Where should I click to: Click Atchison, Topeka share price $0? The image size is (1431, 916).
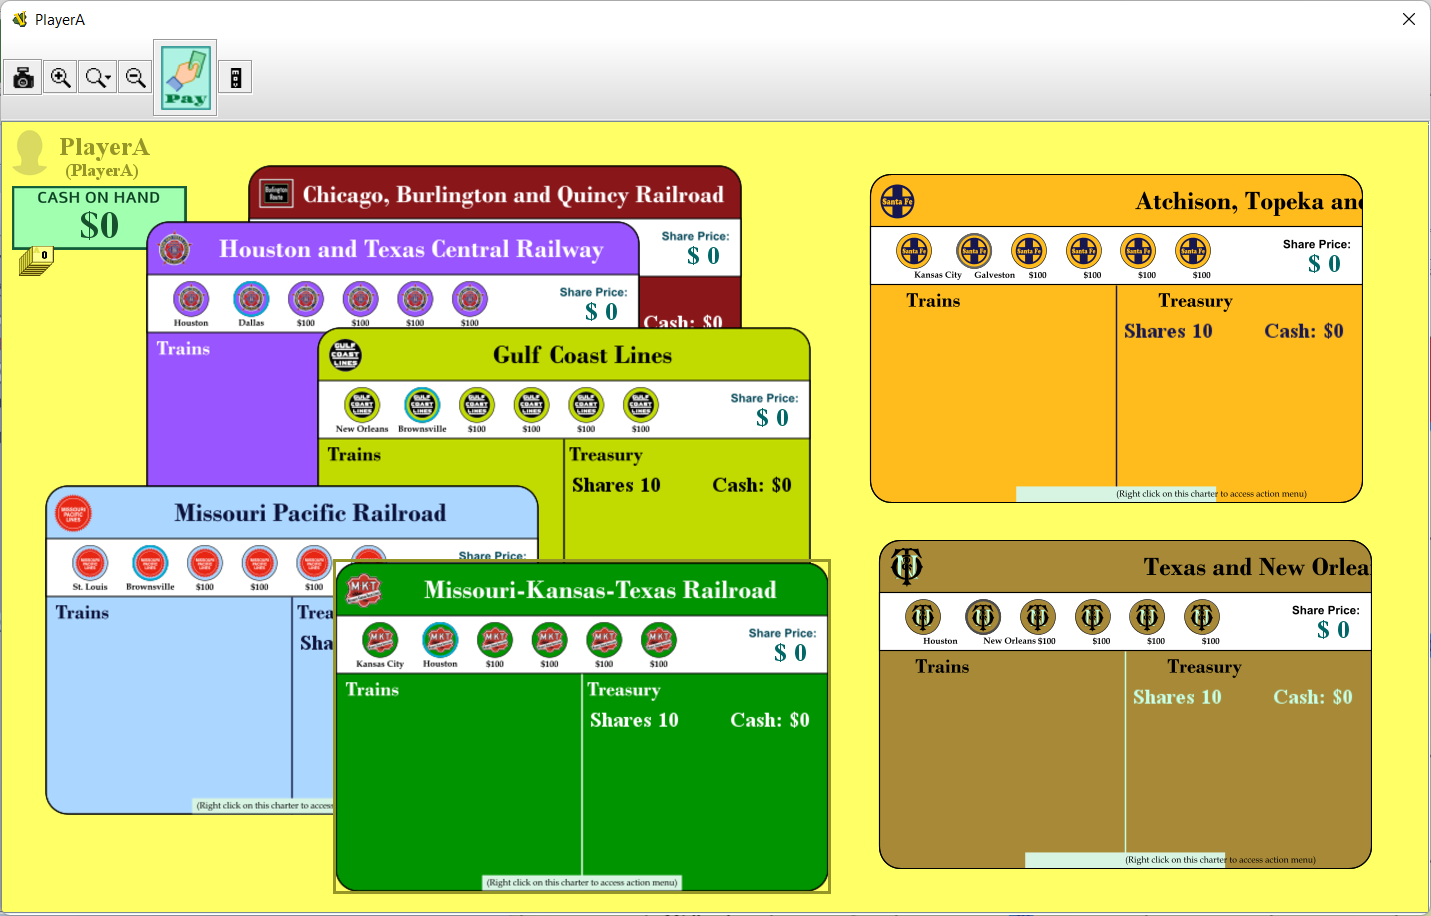pos(1324,264)
